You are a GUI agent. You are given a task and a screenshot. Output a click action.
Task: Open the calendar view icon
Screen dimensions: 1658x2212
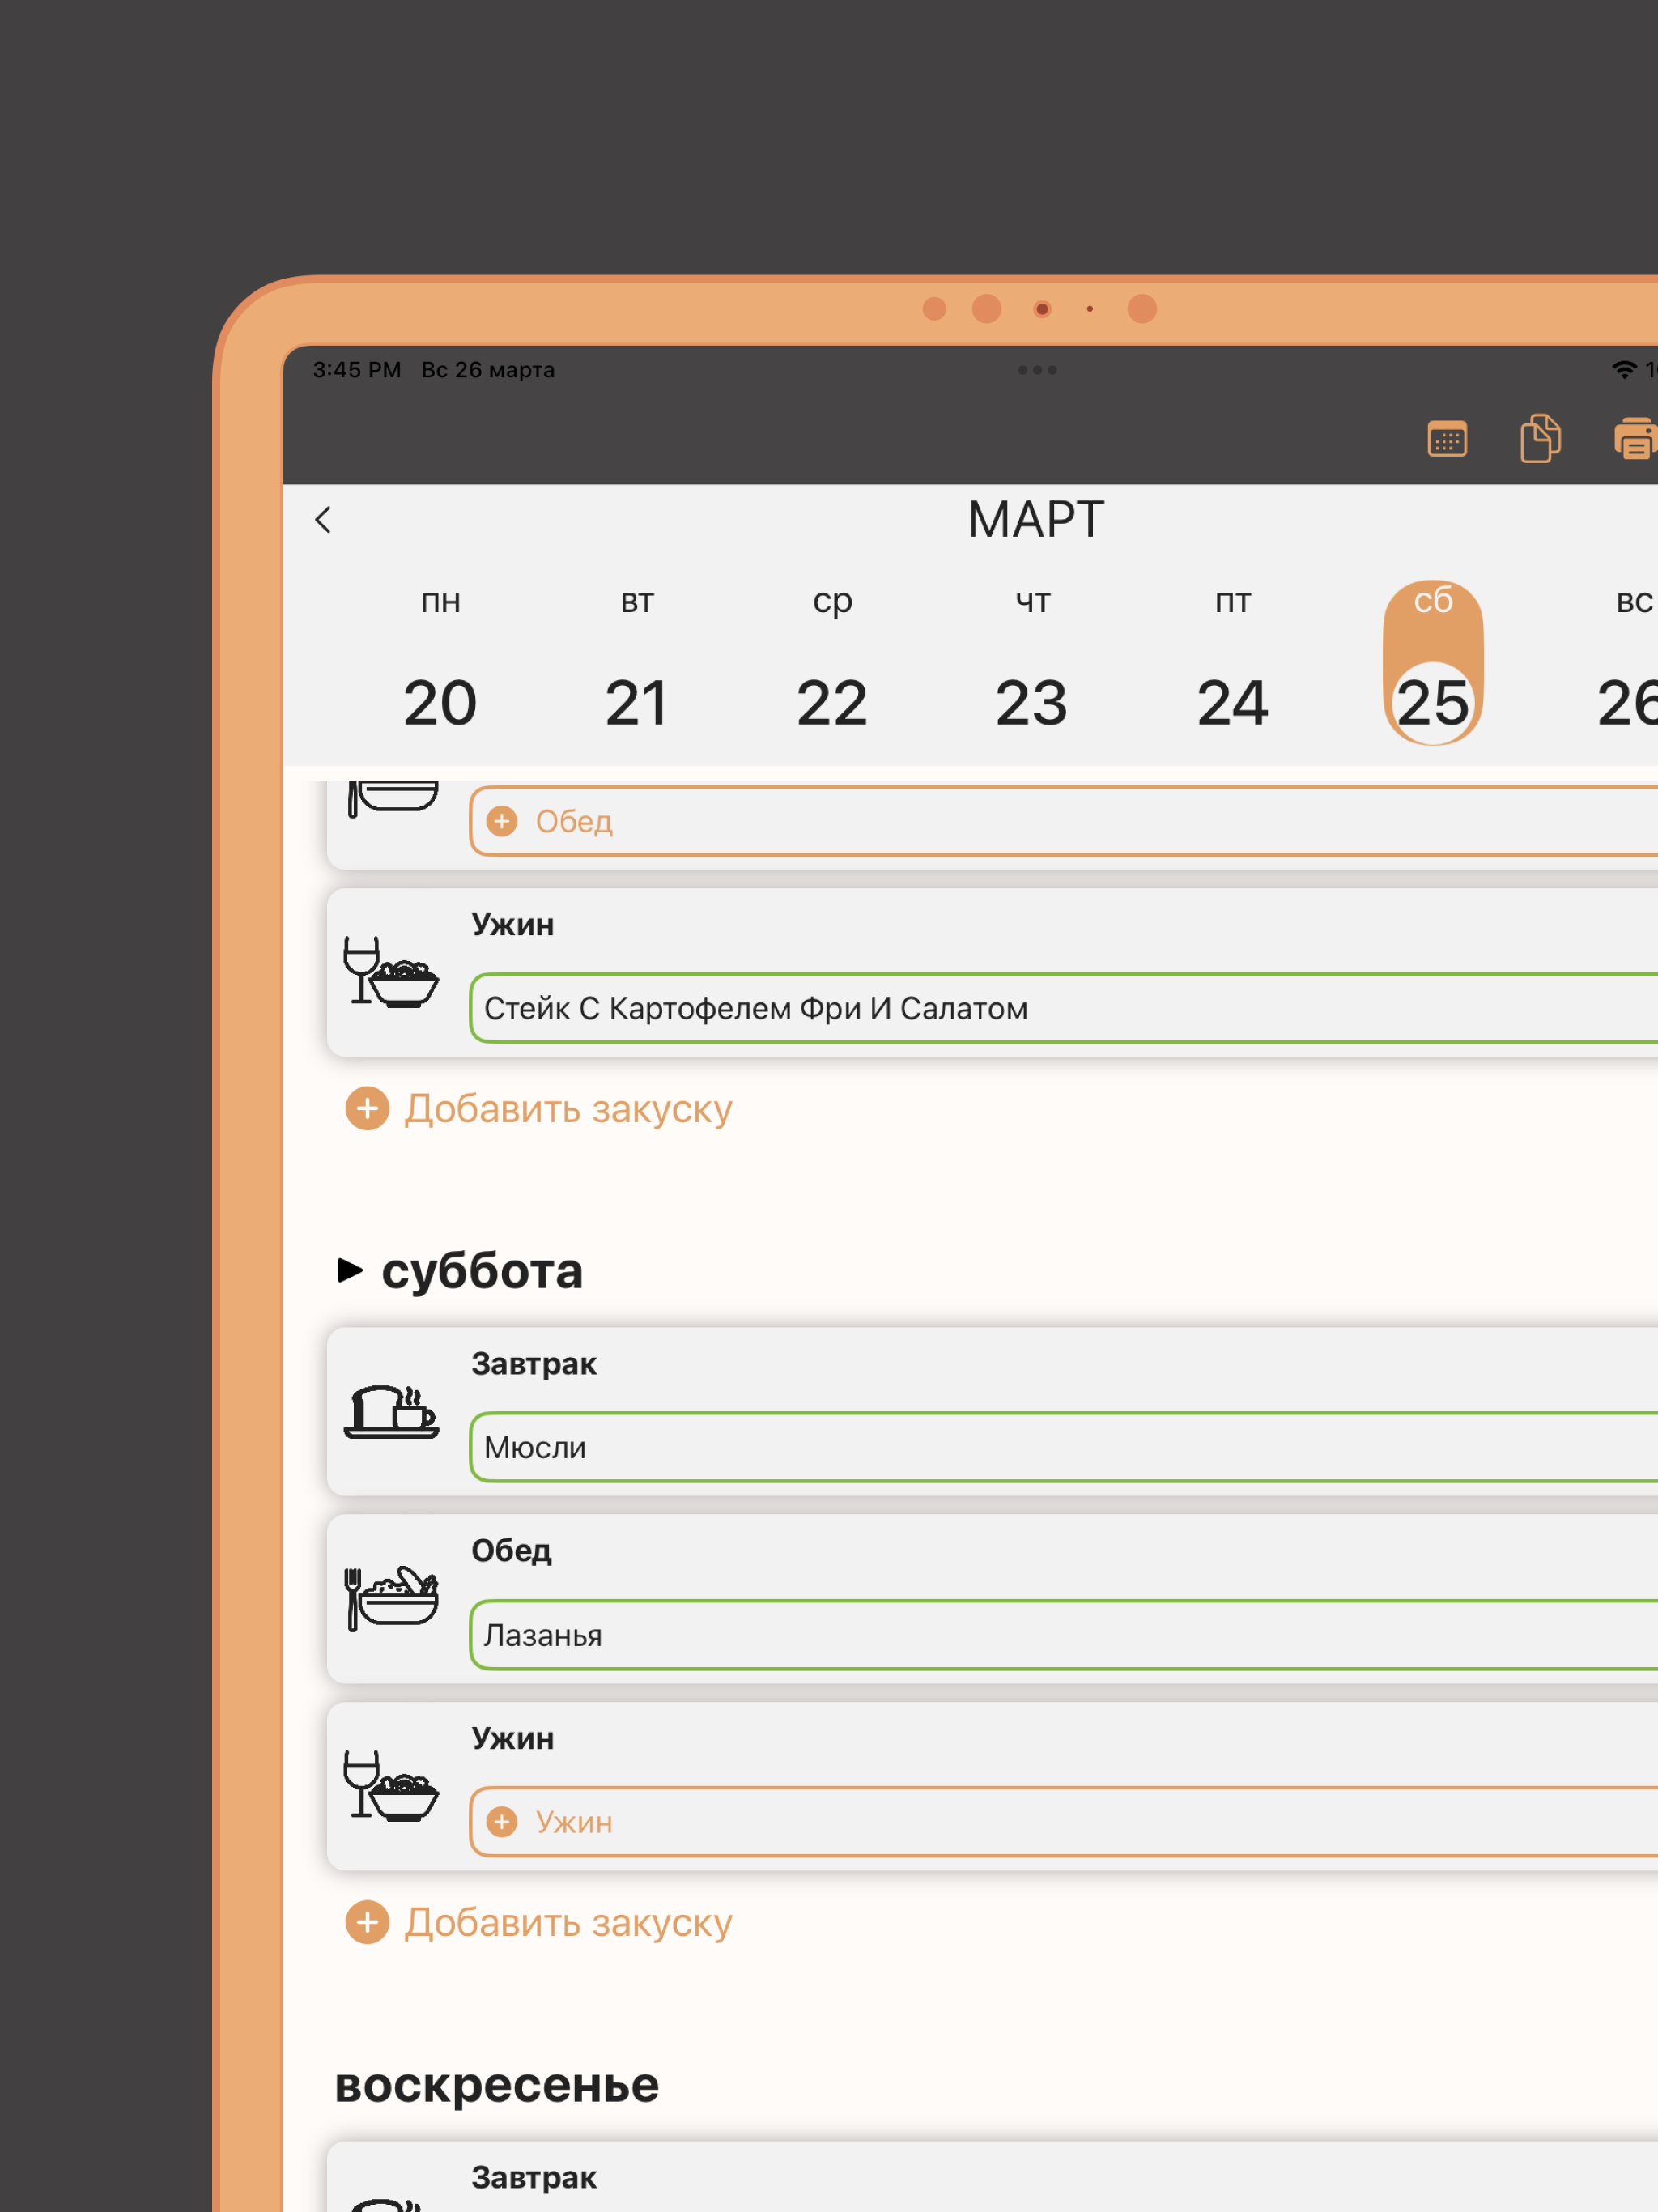pyautogui.click(x=1447, y=439)
